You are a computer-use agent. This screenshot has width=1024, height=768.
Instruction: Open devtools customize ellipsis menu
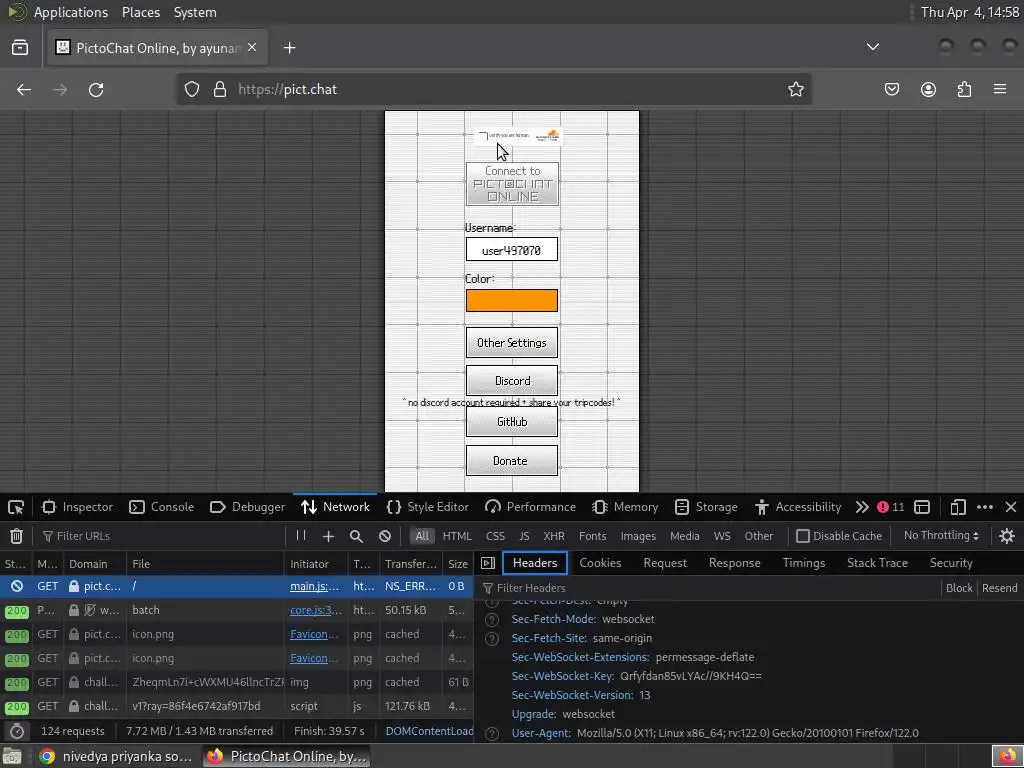985,507
